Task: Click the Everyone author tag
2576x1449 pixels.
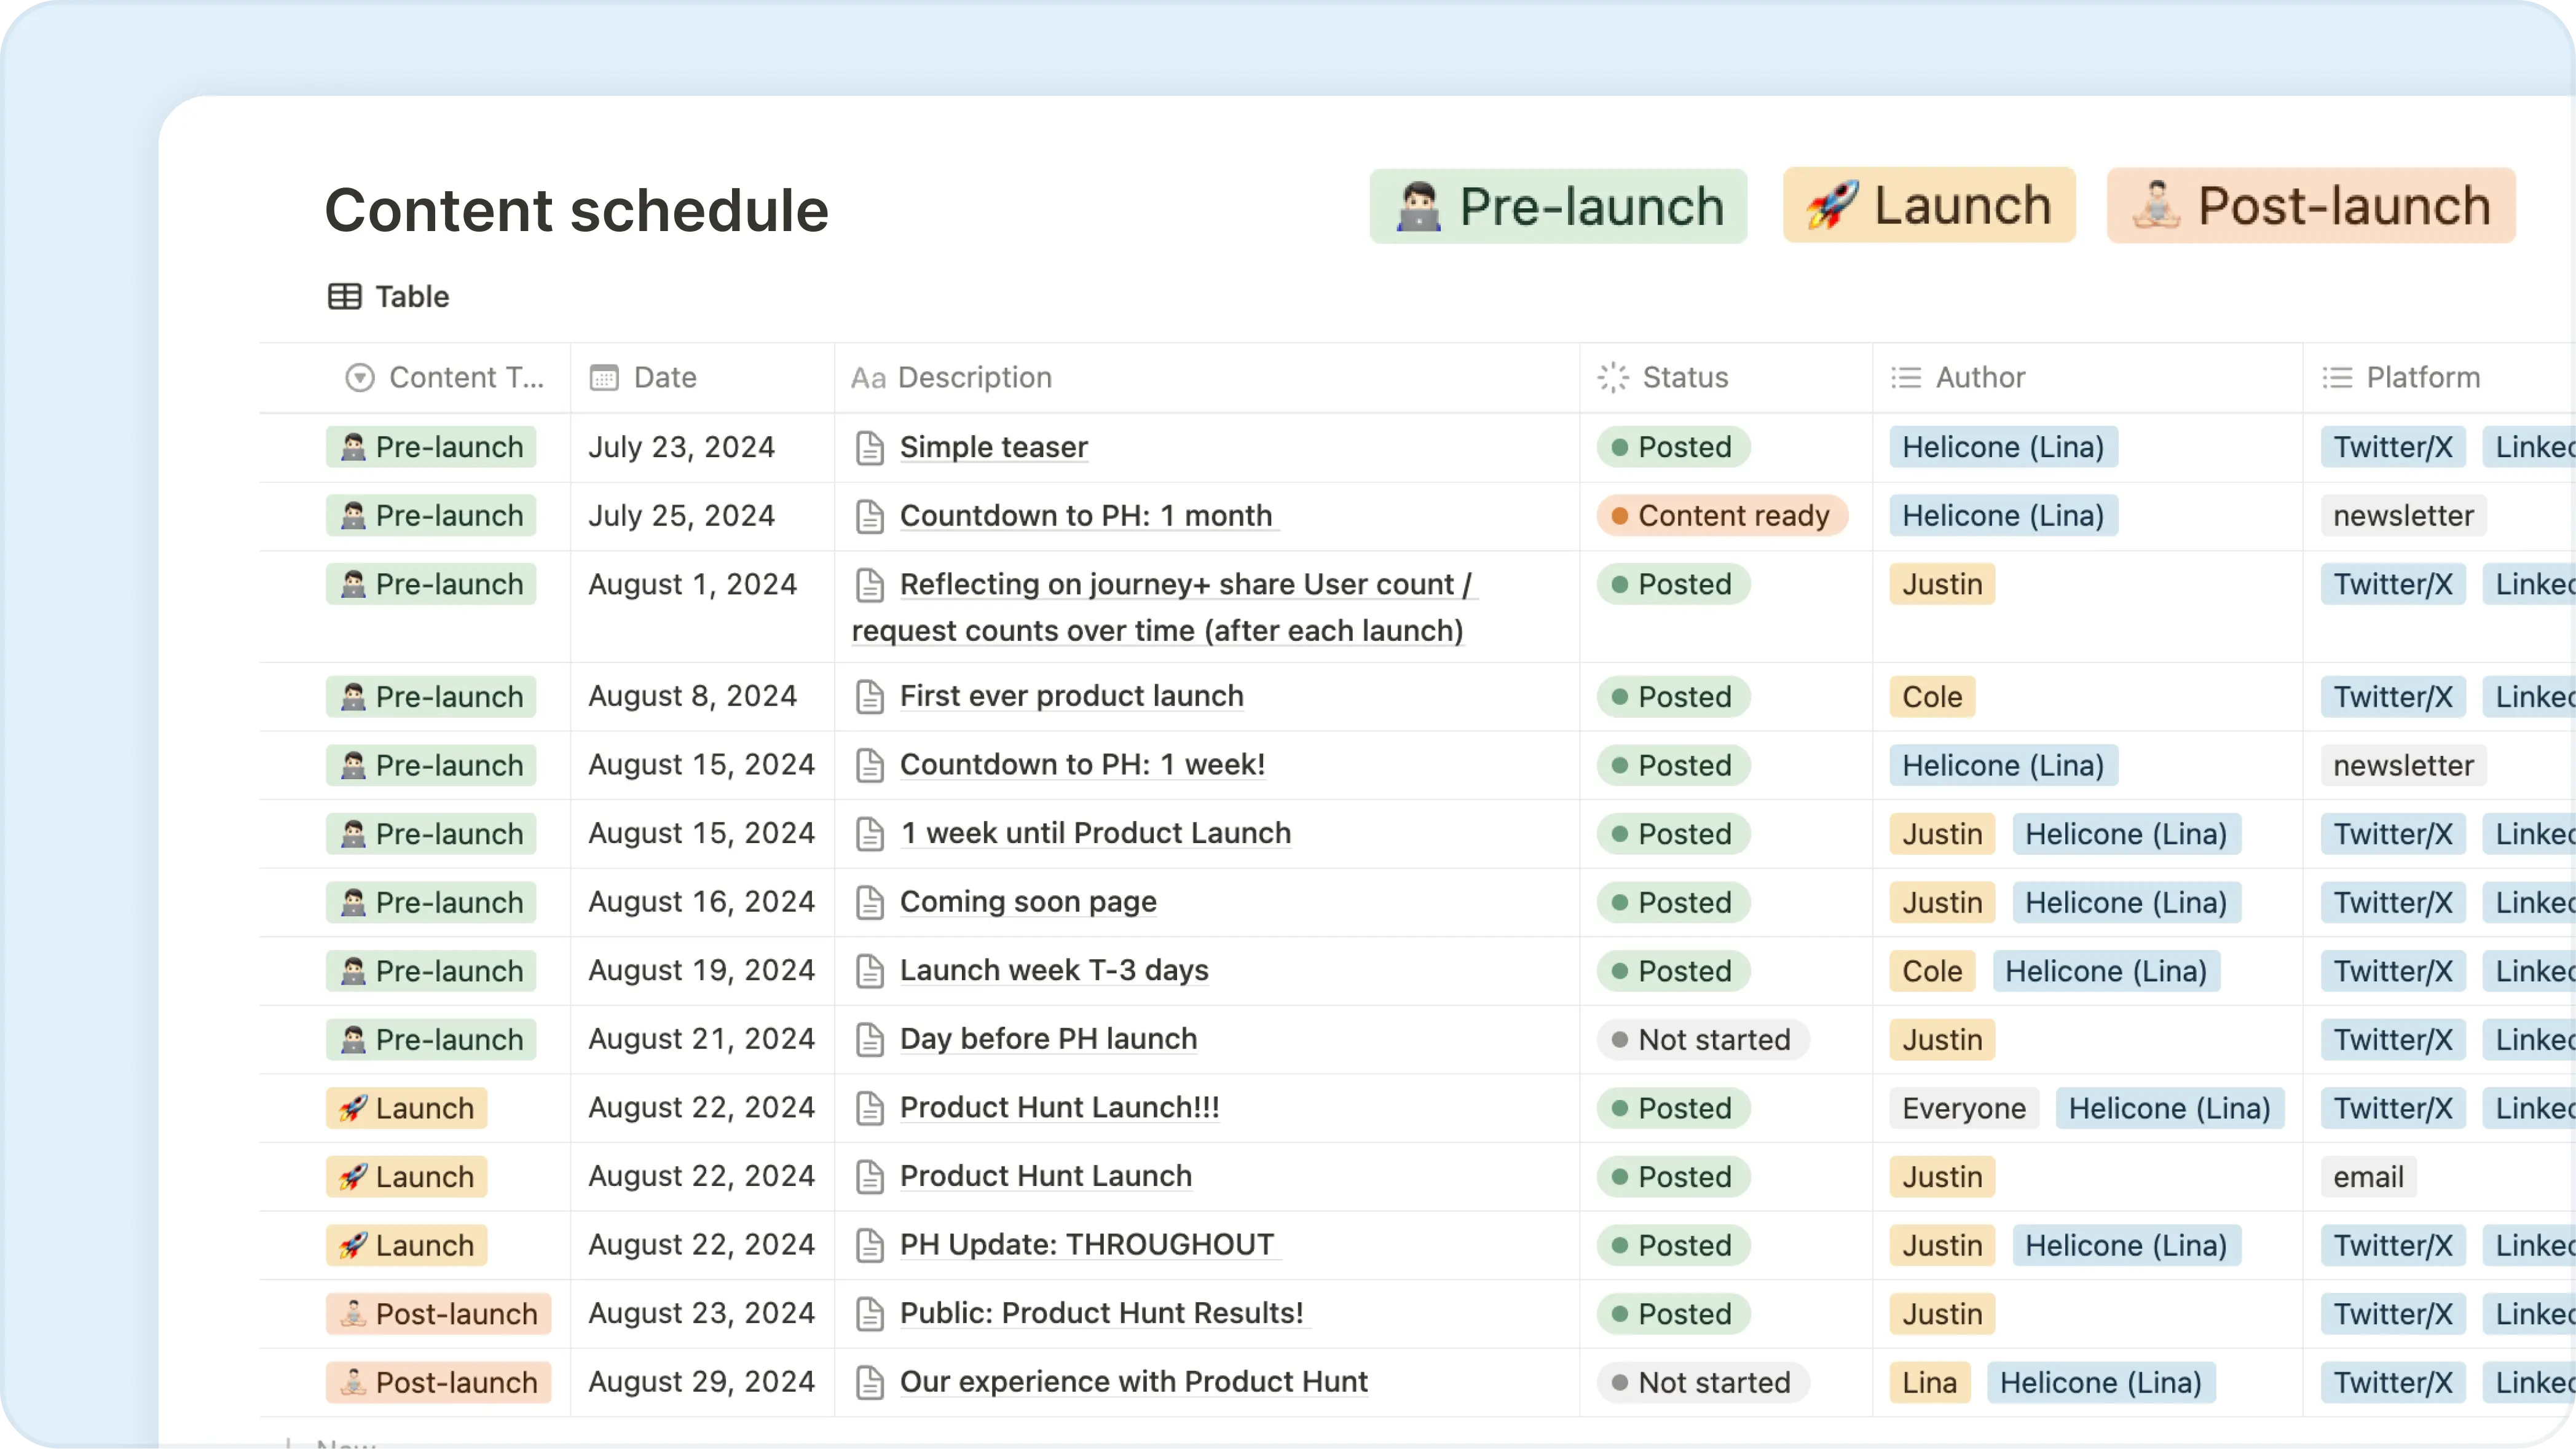Action: 1964,1109
